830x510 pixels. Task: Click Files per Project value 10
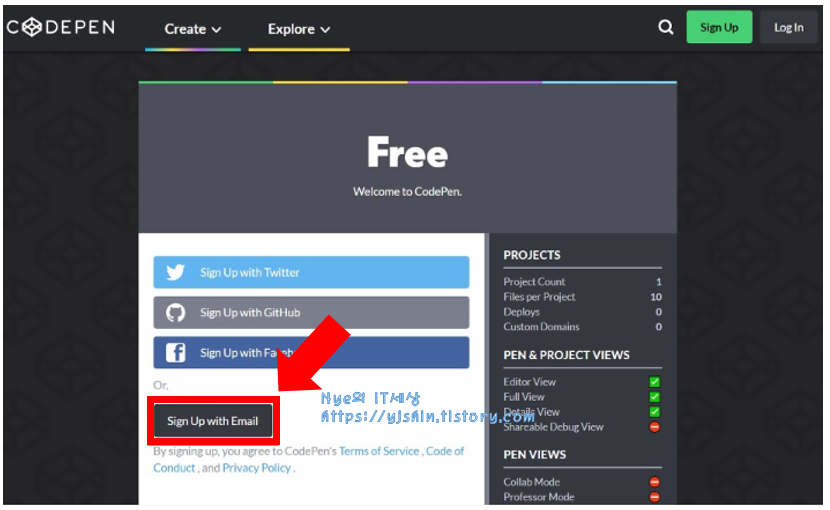tap(656, 297)
